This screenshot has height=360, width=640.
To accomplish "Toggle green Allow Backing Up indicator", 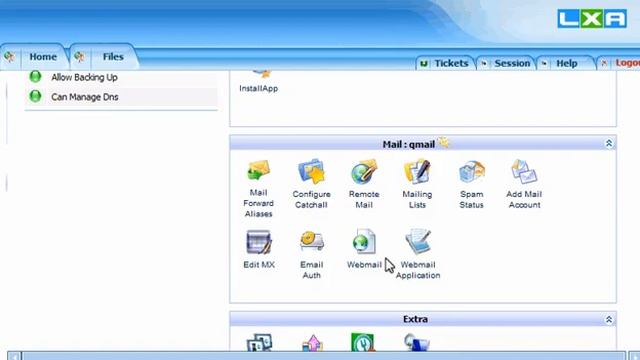I will [36, 76].
